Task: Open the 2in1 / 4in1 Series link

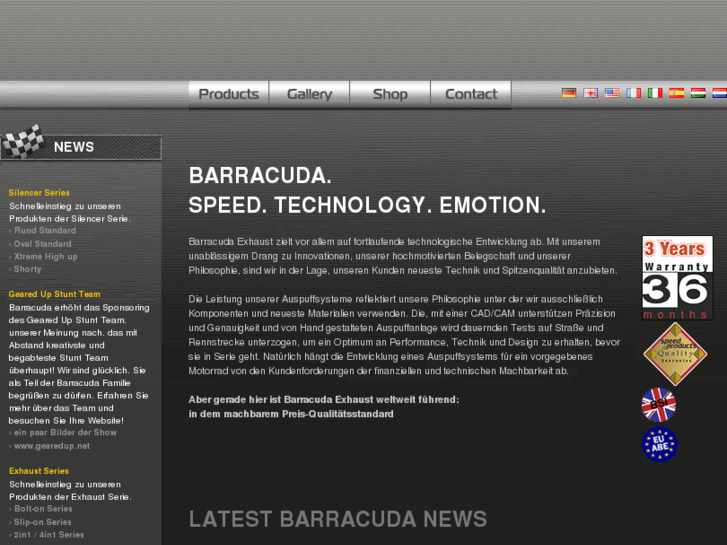Action: tap(49, 534)
